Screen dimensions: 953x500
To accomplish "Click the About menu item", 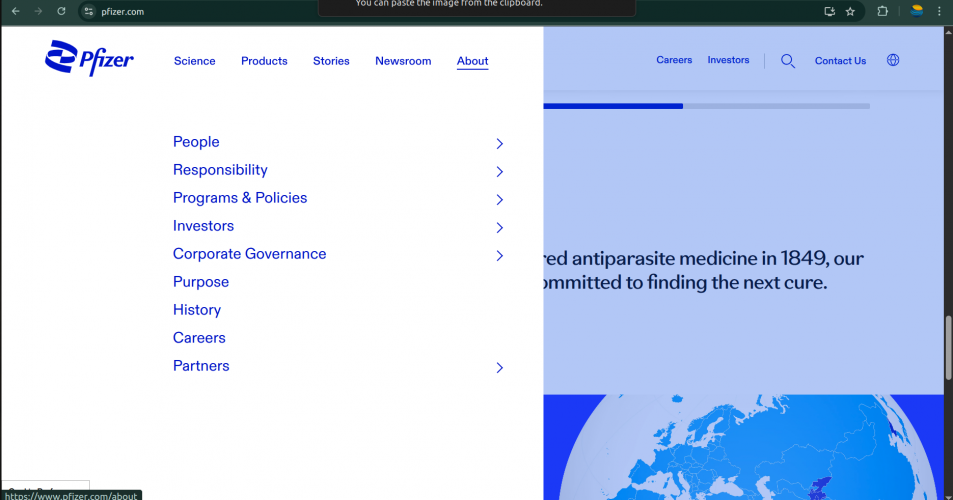I will [472, 61].
